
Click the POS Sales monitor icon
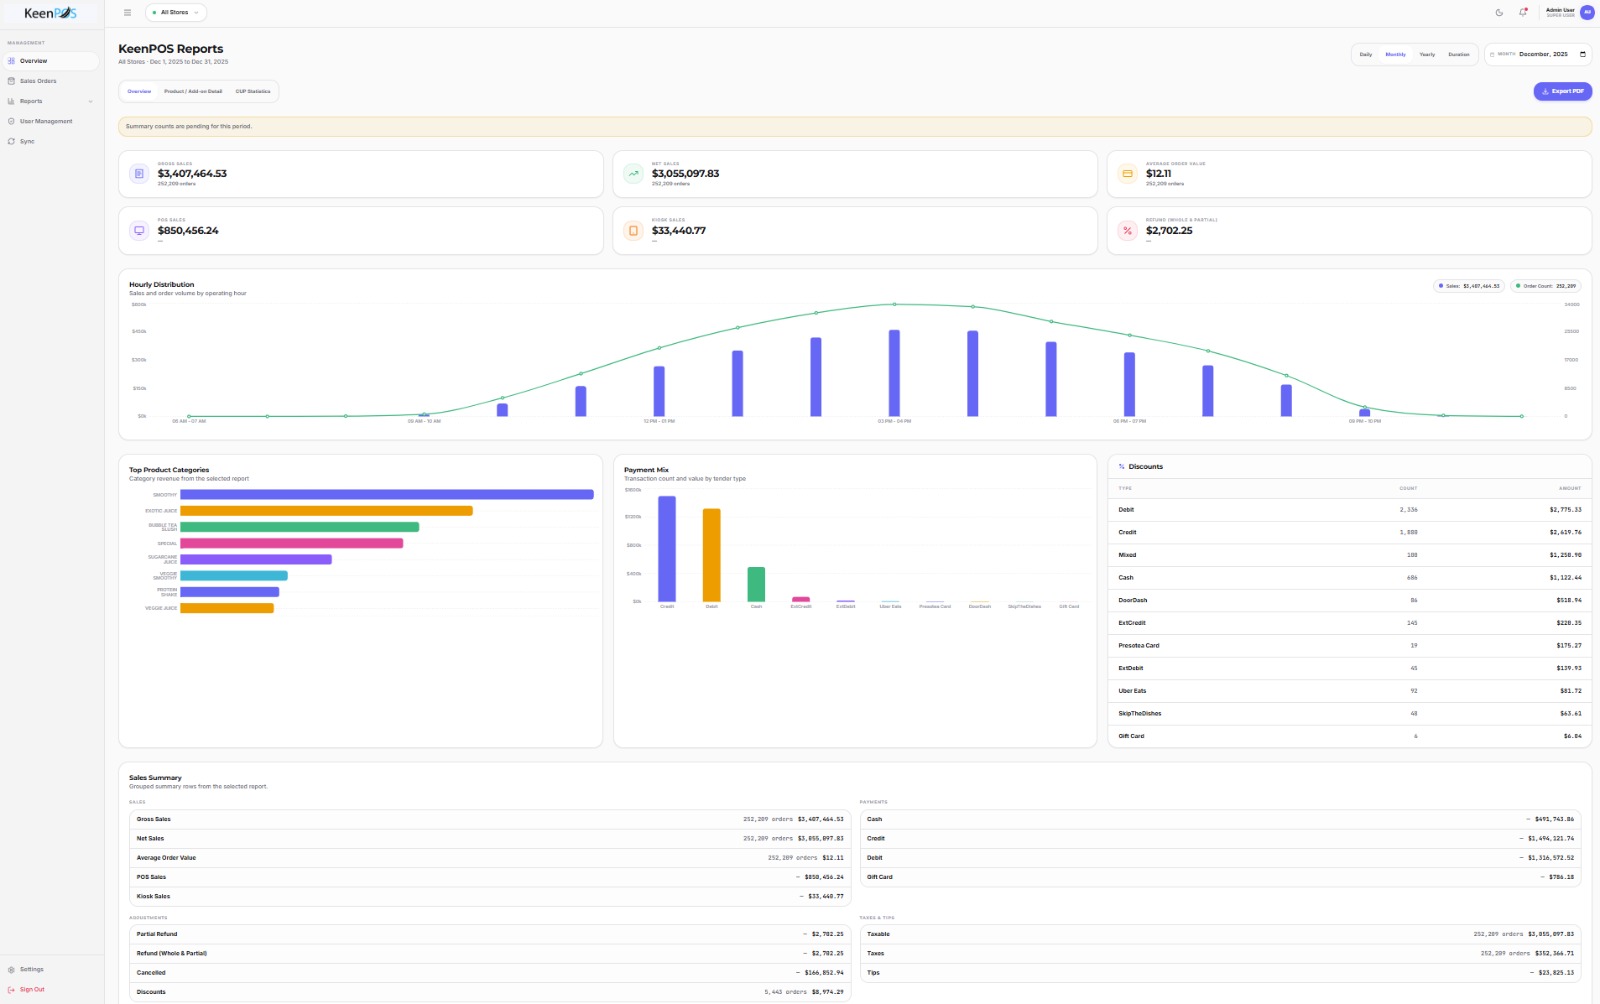[139, 231]
